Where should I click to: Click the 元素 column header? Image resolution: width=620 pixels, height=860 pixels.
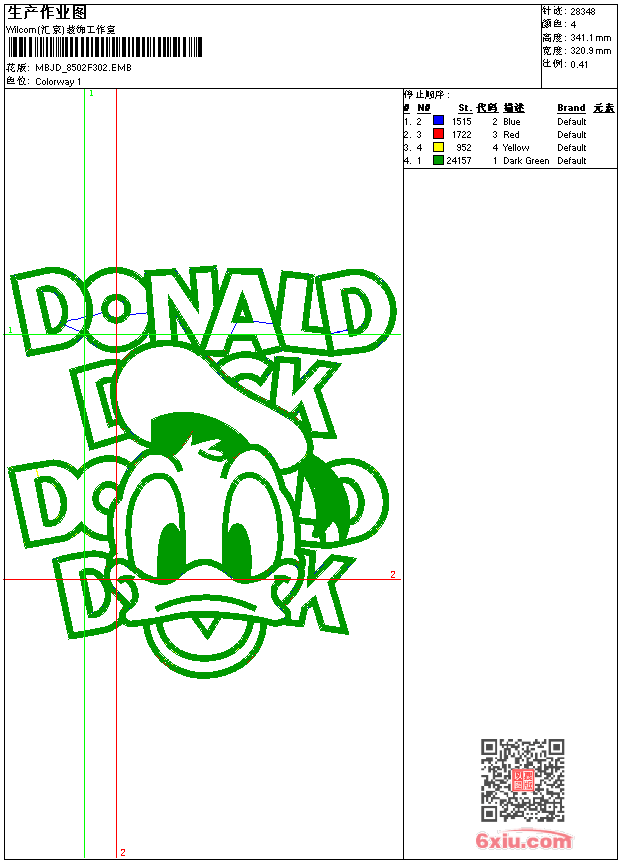604,108
